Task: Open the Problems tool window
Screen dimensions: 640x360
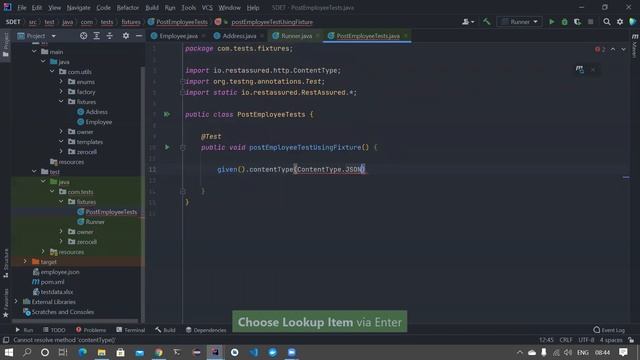Action: (91, 330)
